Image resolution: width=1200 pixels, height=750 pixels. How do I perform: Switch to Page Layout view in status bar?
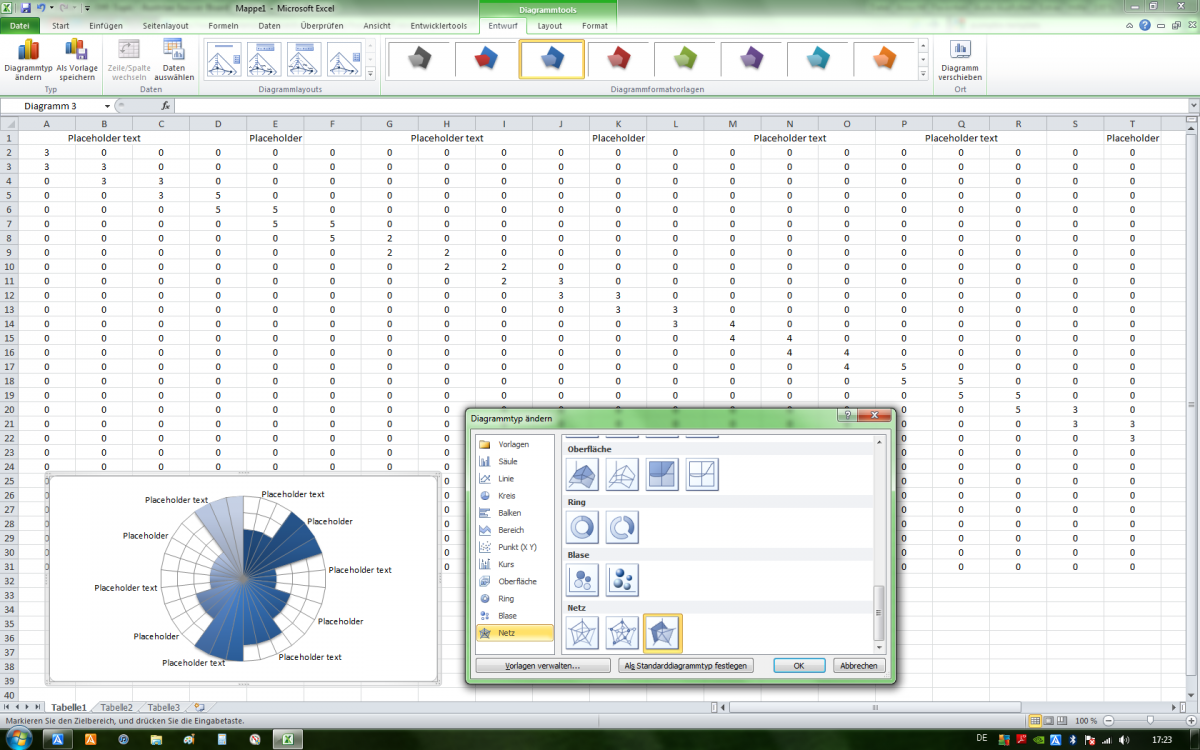click(1049, 720)
